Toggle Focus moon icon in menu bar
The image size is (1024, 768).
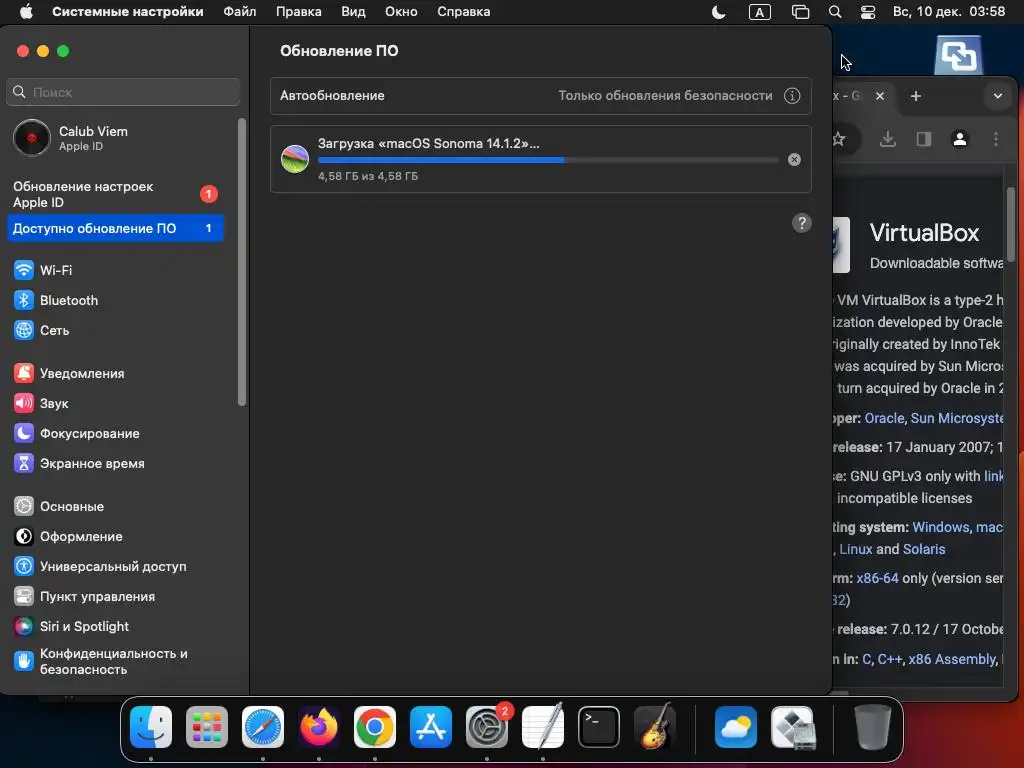point(718,12)
